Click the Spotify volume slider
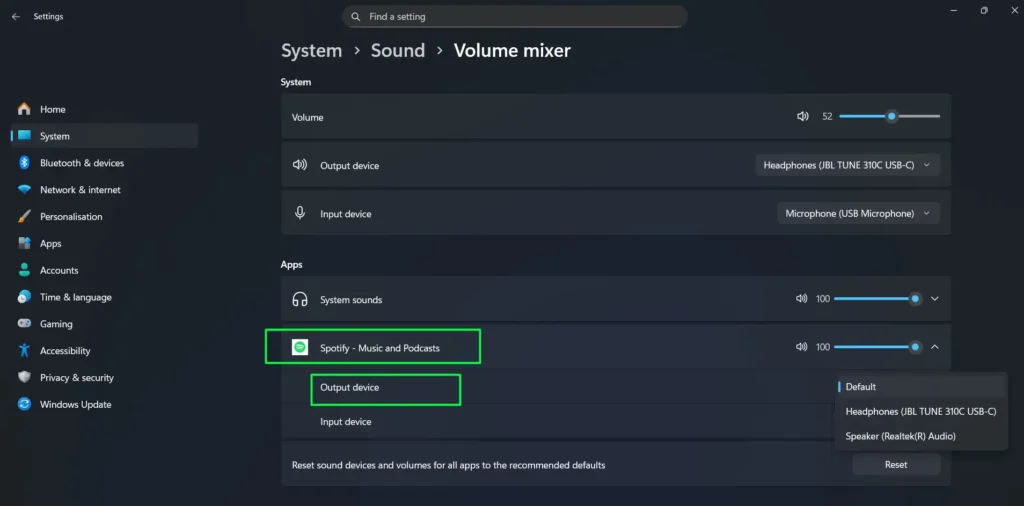The image size is (1024, 506). 877,347
